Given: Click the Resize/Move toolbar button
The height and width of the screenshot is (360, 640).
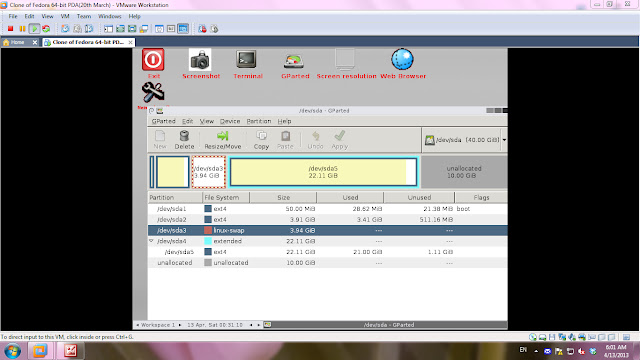Looking at the screenshot, I should pos(223,140).
